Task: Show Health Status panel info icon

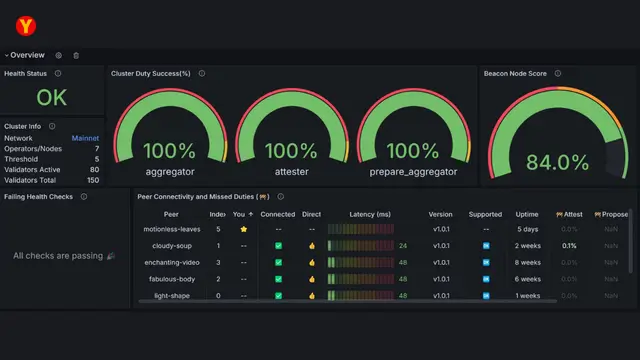Action: click(x=58, y=73)
